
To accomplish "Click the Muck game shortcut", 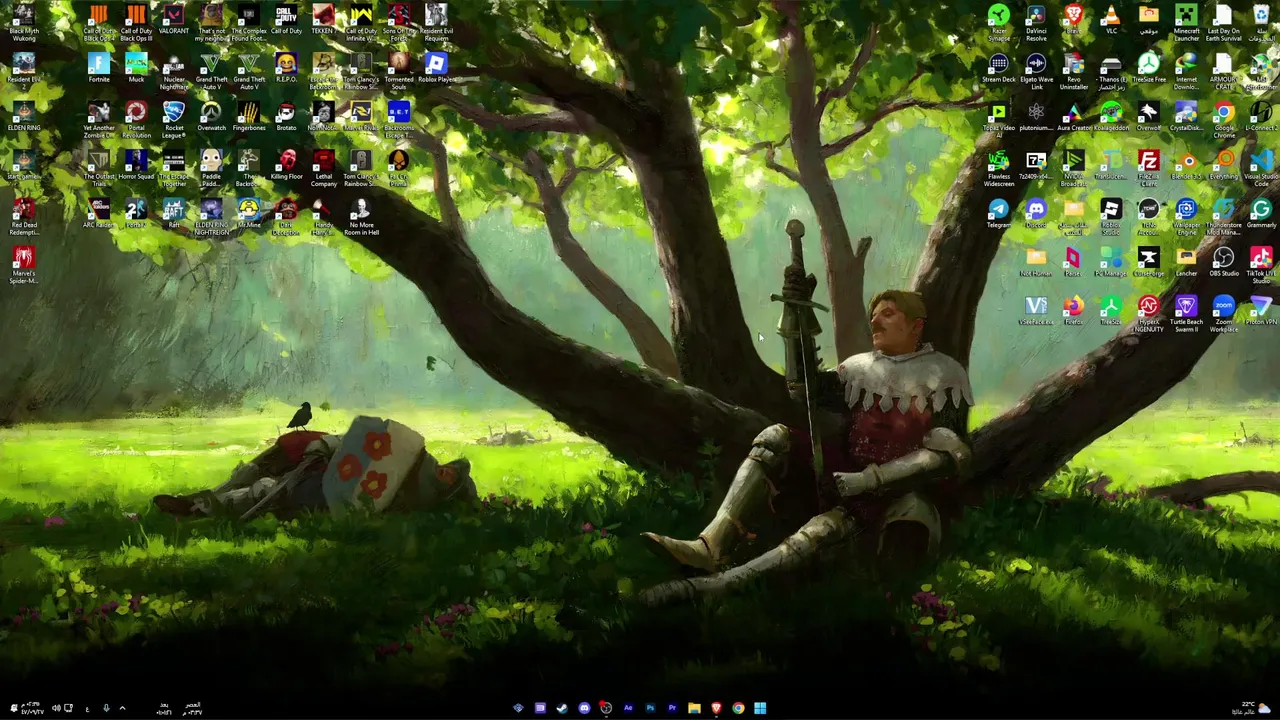I will point(136,68).
